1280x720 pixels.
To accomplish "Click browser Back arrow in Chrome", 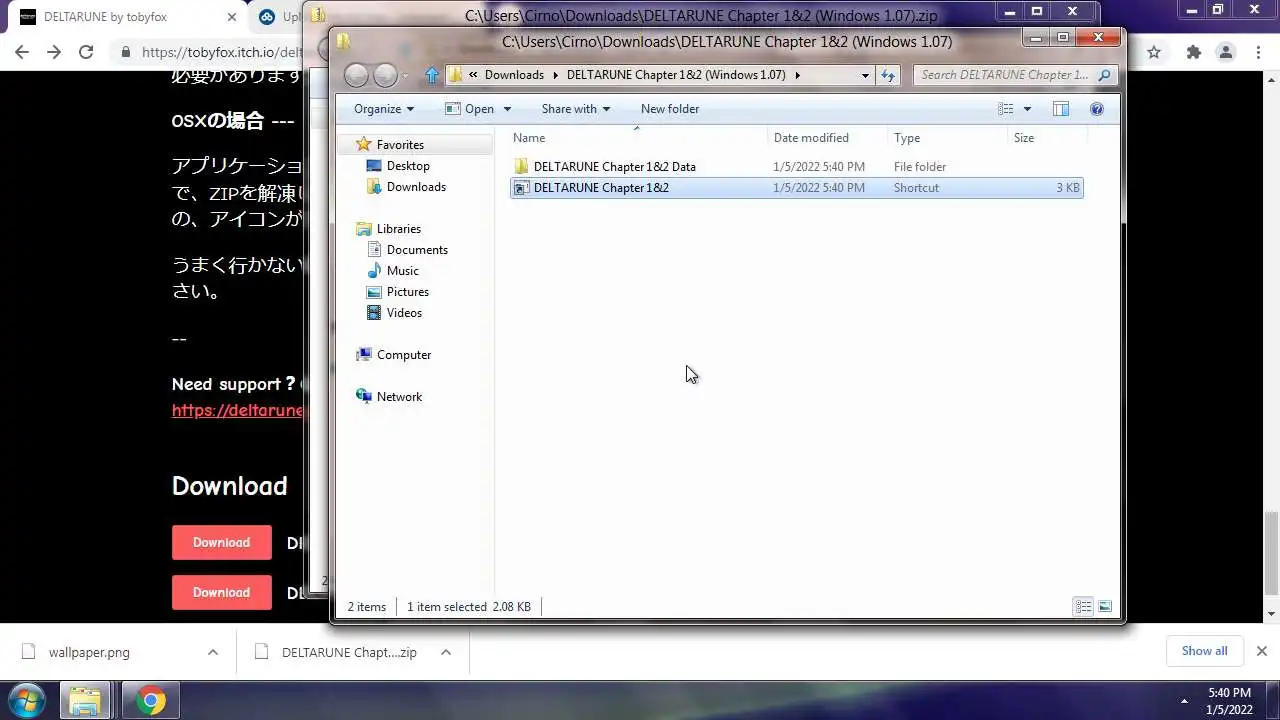I will click(x=22, y=52).
